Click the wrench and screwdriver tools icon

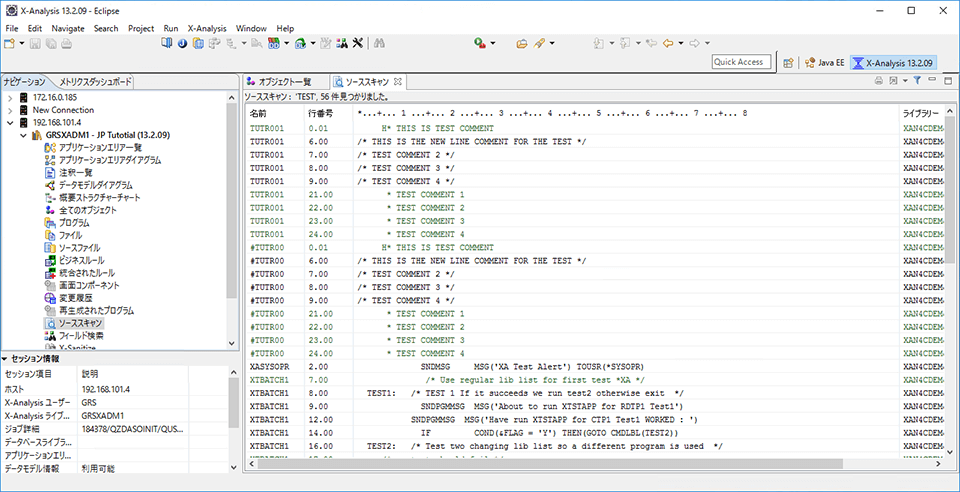pos(359,43)
